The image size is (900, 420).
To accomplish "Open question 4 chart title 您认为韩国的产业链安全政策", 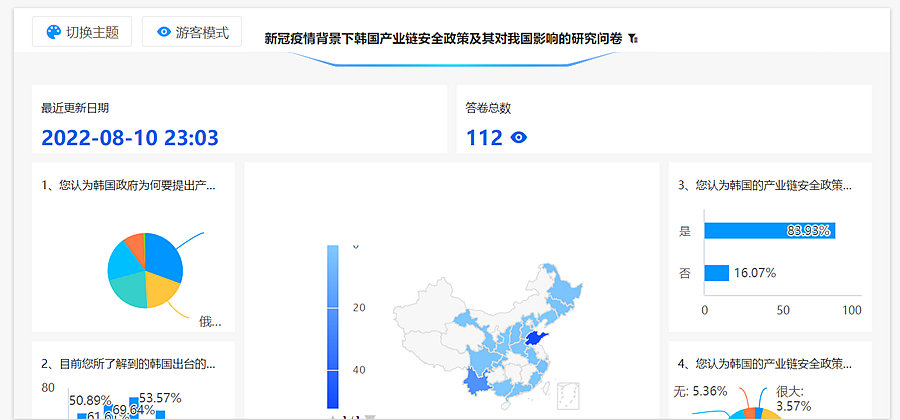I will (x=765, y=363).
